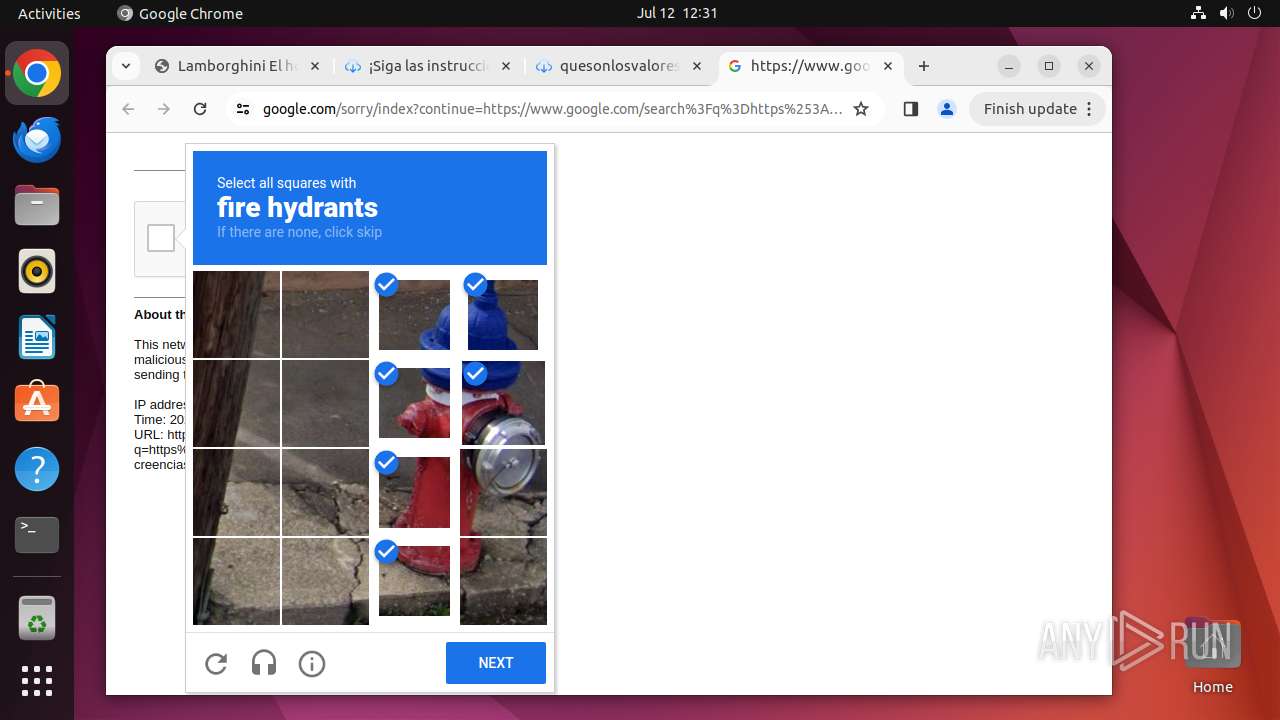Show Applications grid

click(x=37, y=681)
